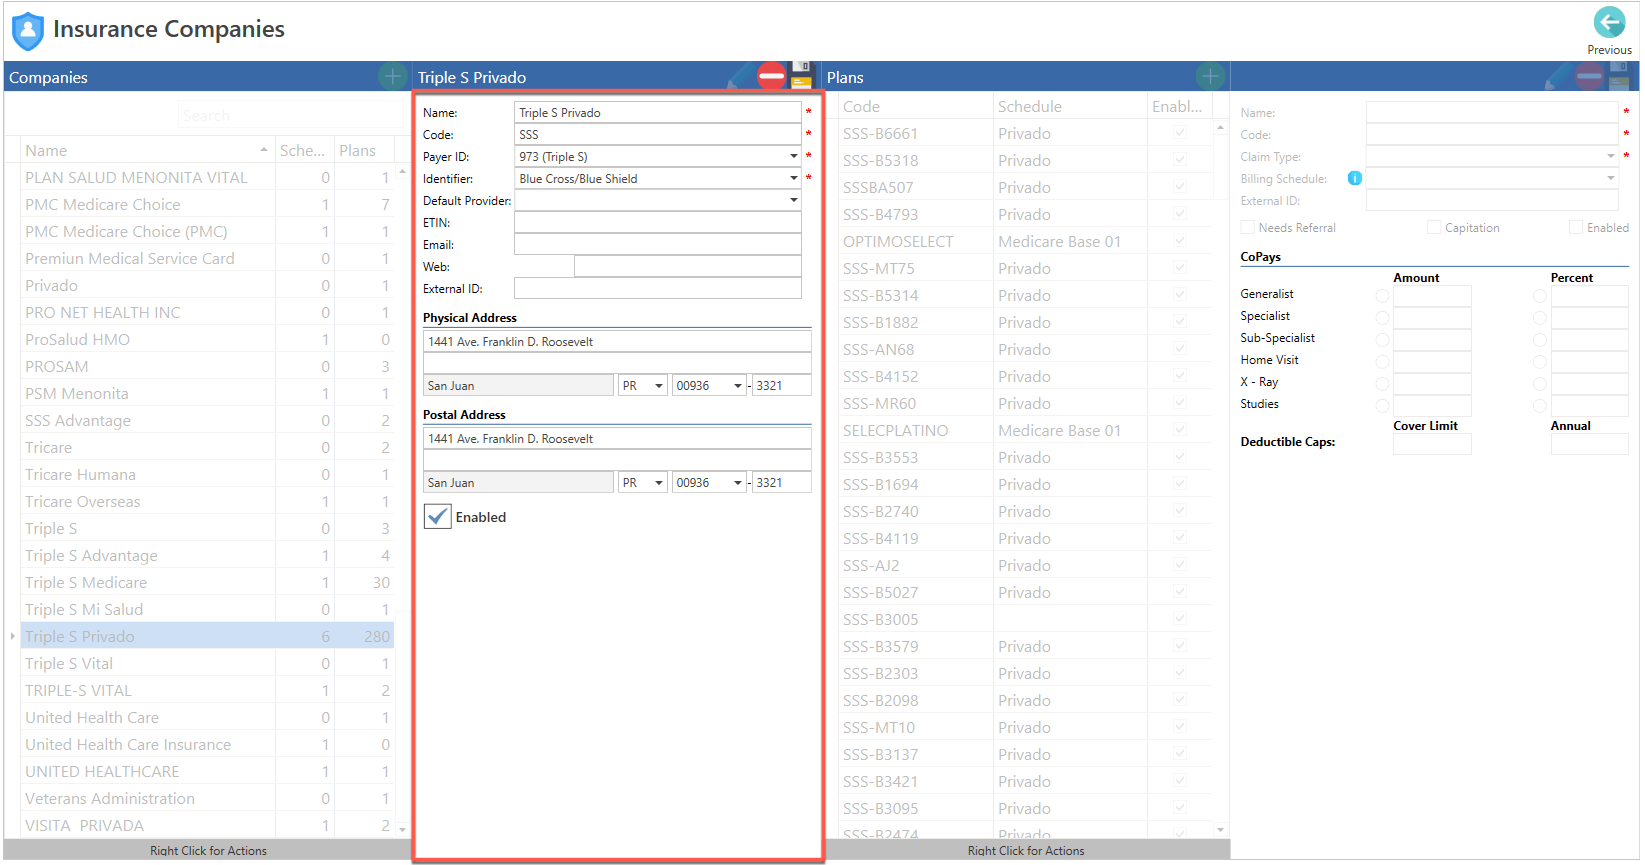Sort companies by Name column header

147,150
